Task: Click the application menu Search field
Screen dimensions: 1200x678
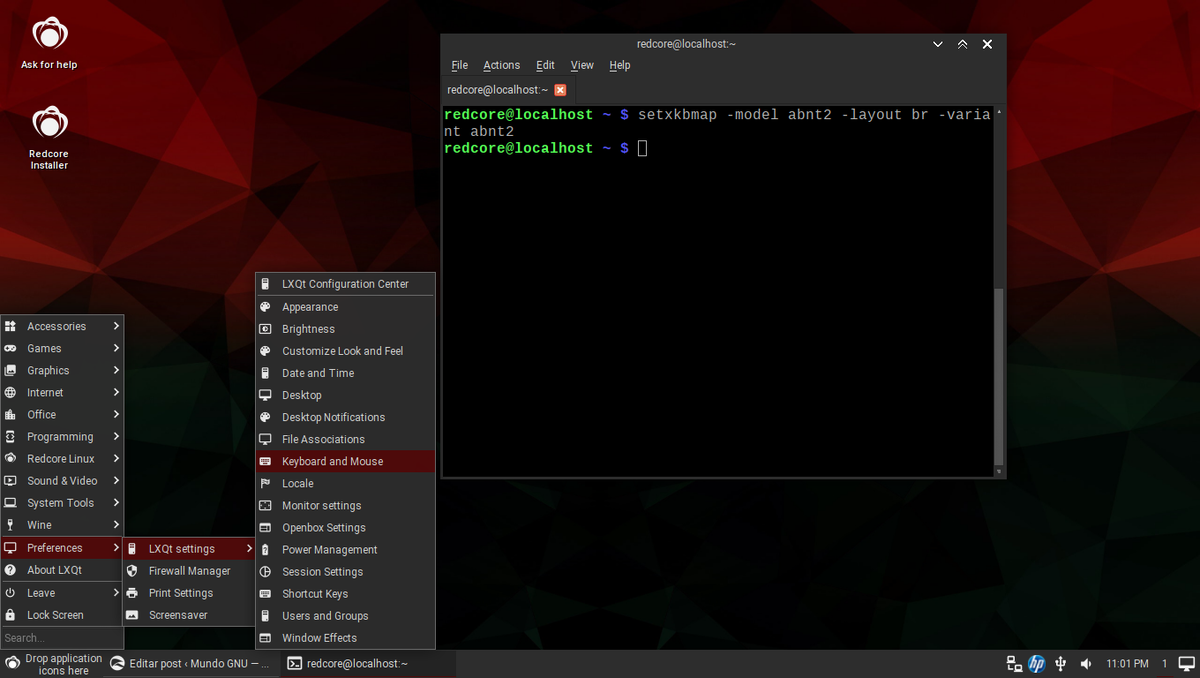Action: tap(62, 638)
